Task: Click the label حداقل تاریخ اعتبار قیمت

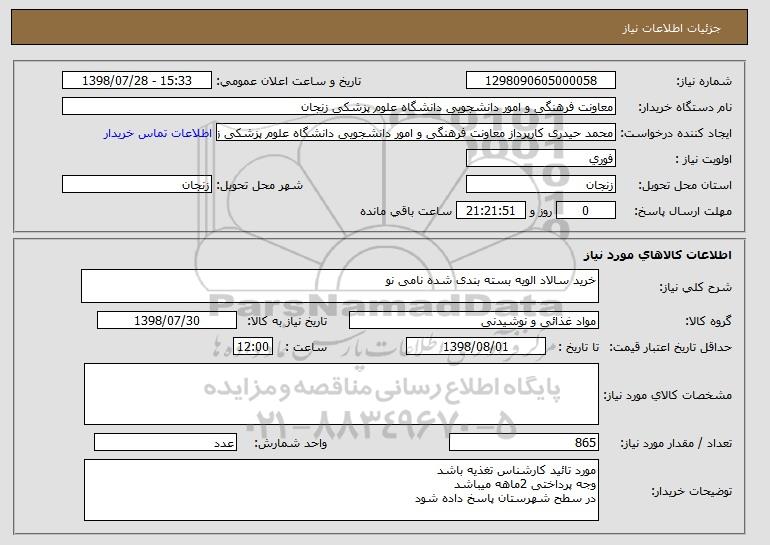Action: [671, 347]
